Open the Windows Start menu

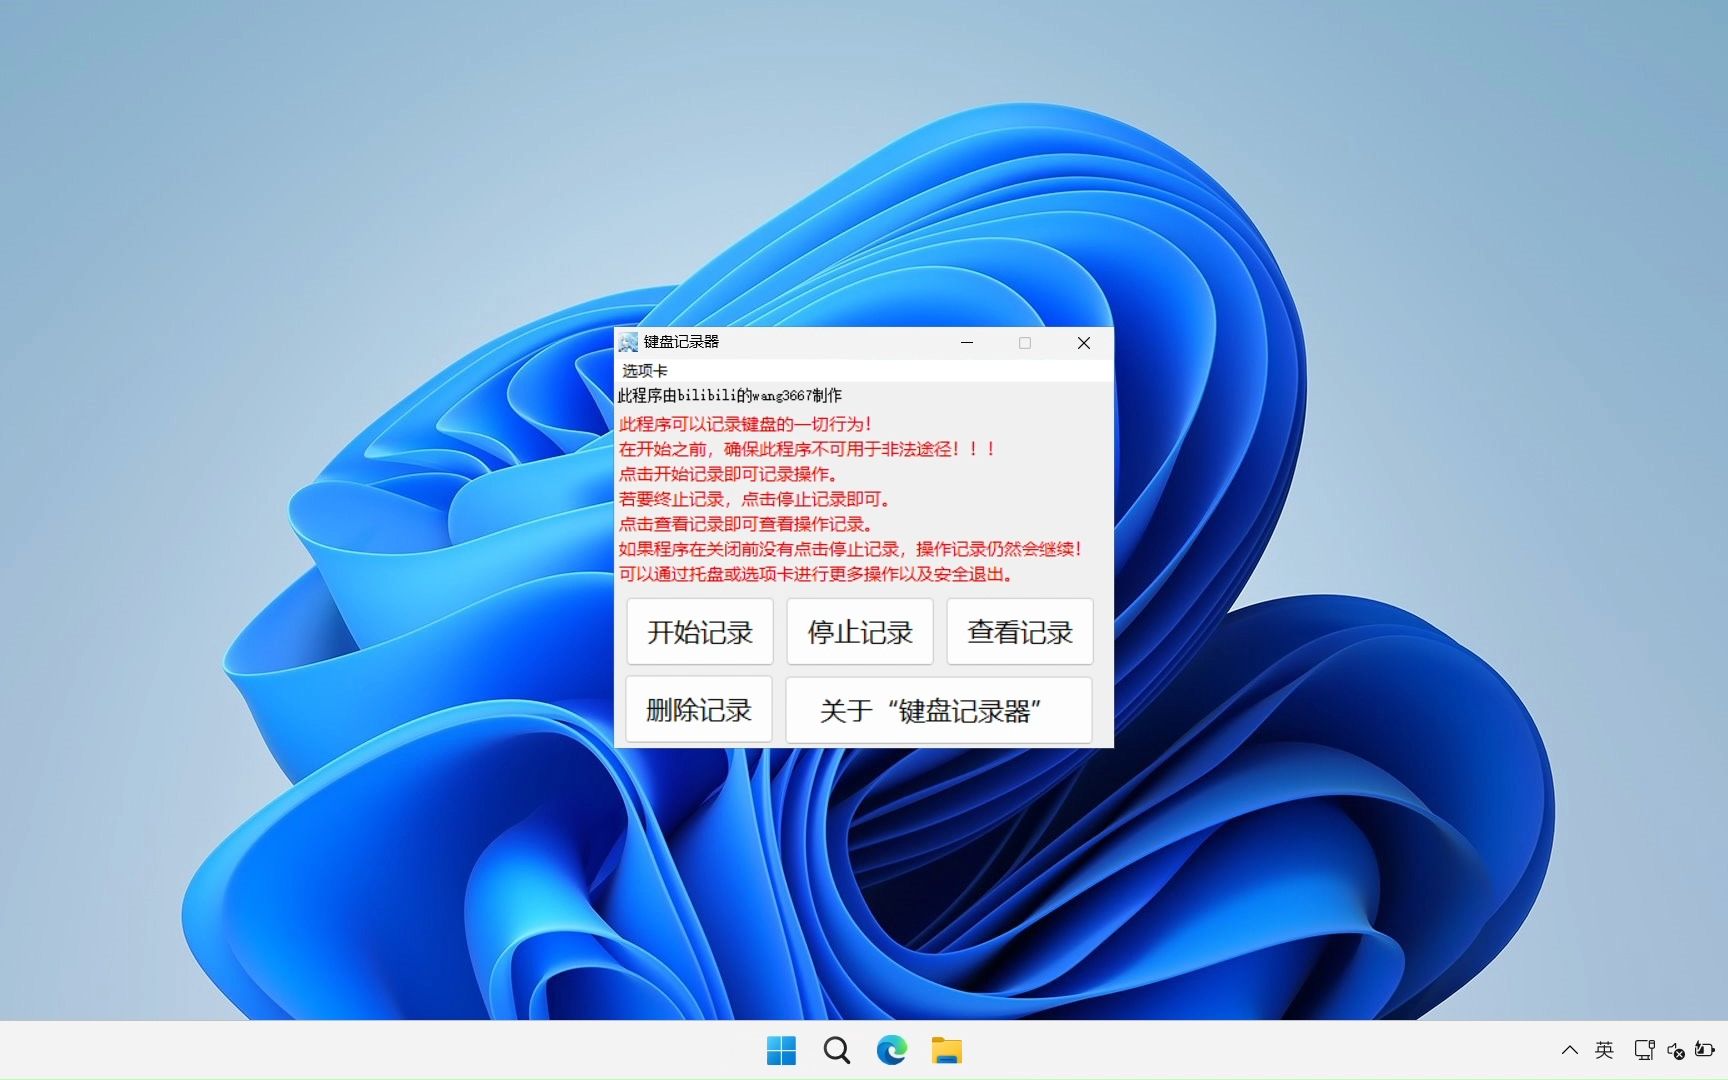781,1050
